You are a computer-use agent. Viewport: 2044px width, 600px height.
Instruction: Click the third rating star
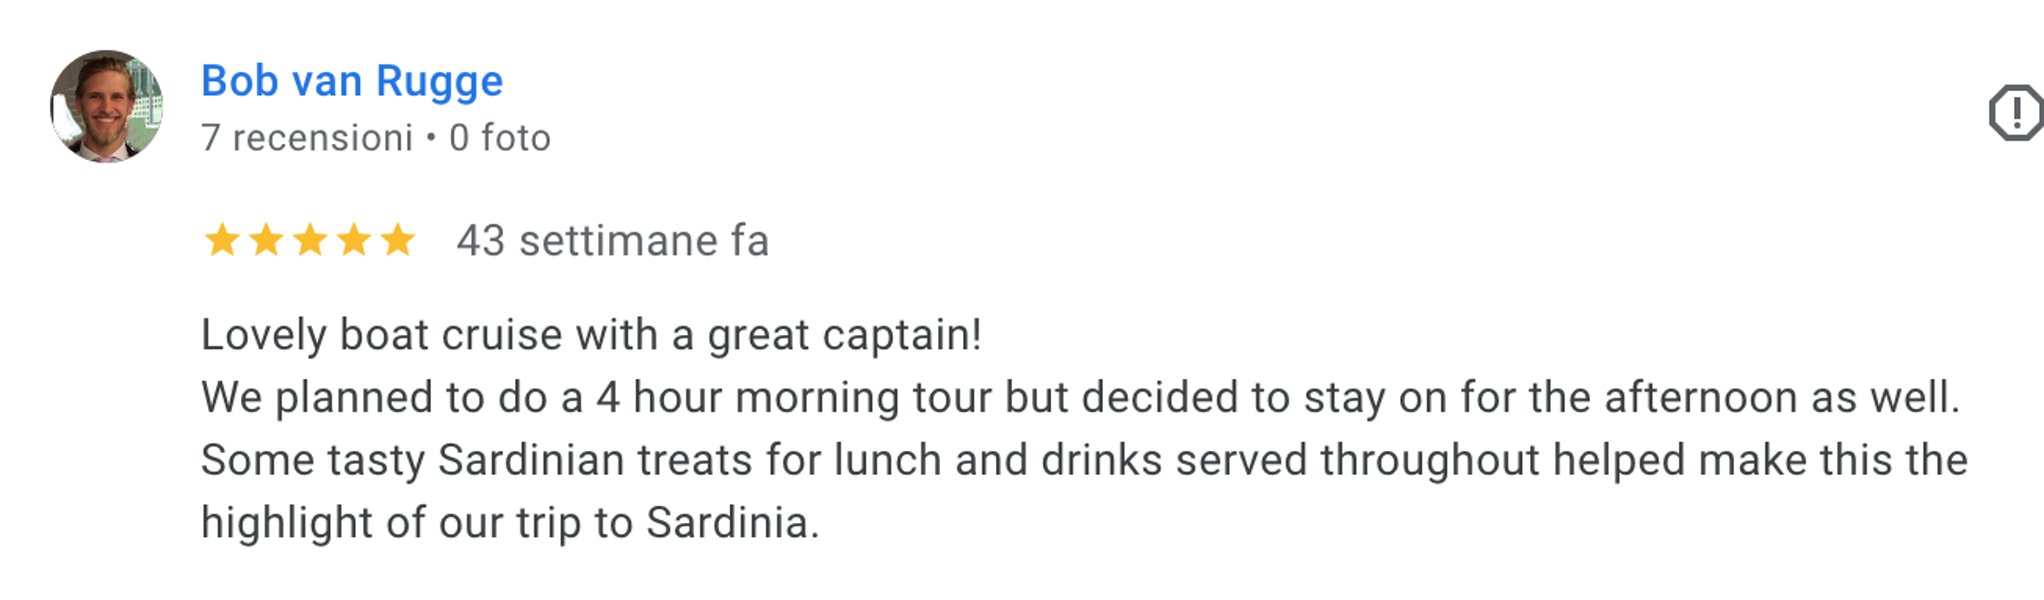(x=310, y=241)
